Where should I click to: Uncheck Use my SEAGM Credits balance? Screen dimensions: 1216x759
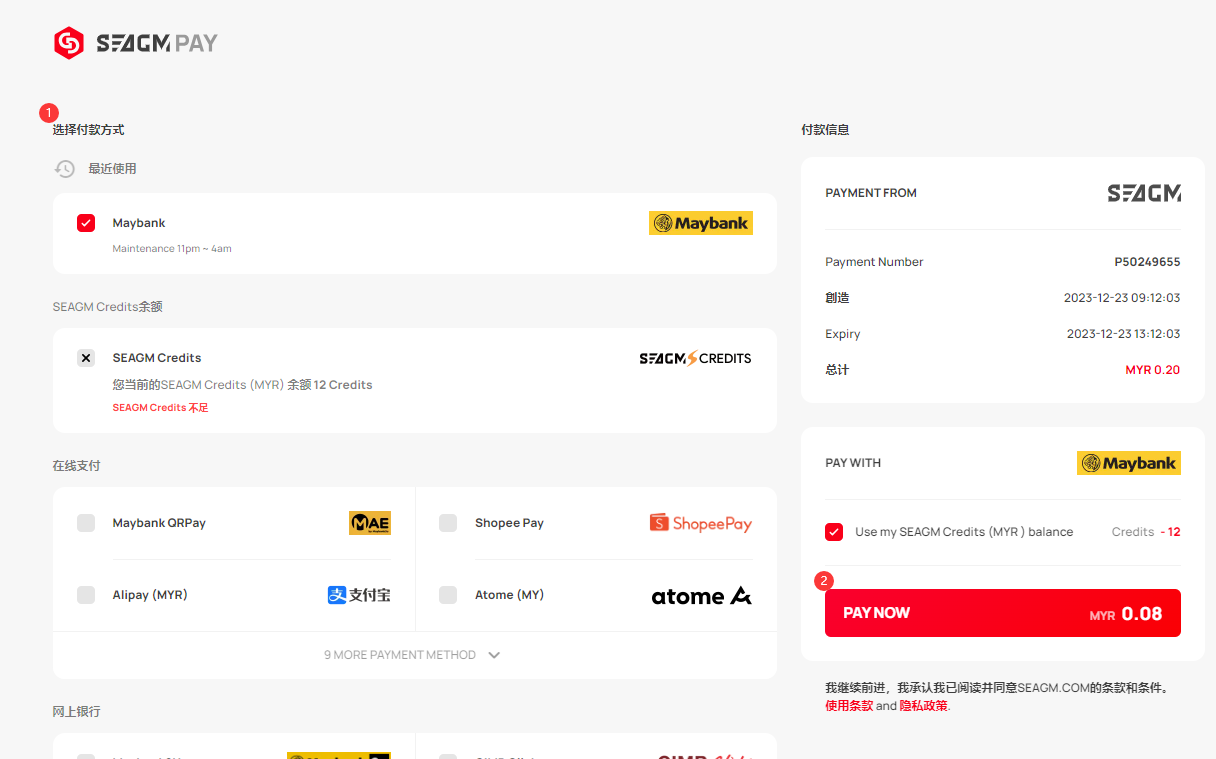[x=834, y=532]
